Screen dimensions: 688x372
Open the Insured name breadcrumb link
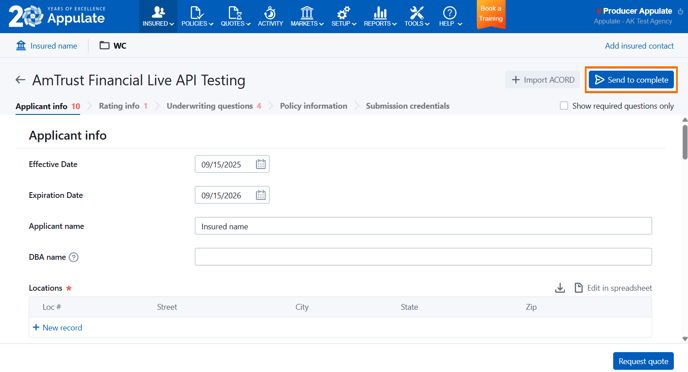pos(54,46)
